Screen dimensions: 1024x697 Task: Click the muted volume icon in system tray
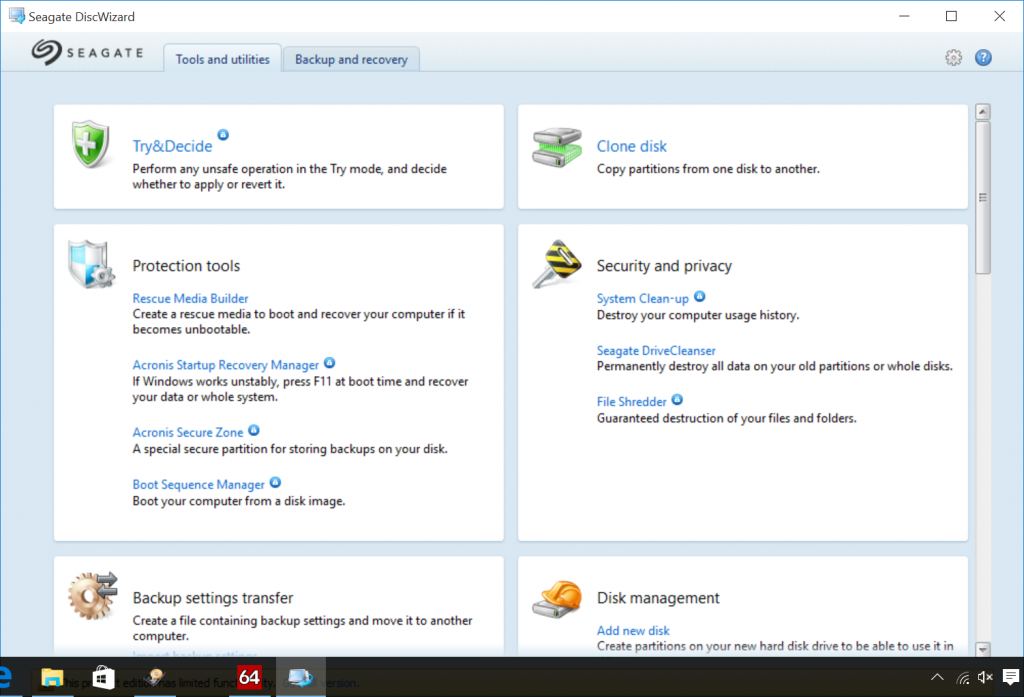click(985, 677)
